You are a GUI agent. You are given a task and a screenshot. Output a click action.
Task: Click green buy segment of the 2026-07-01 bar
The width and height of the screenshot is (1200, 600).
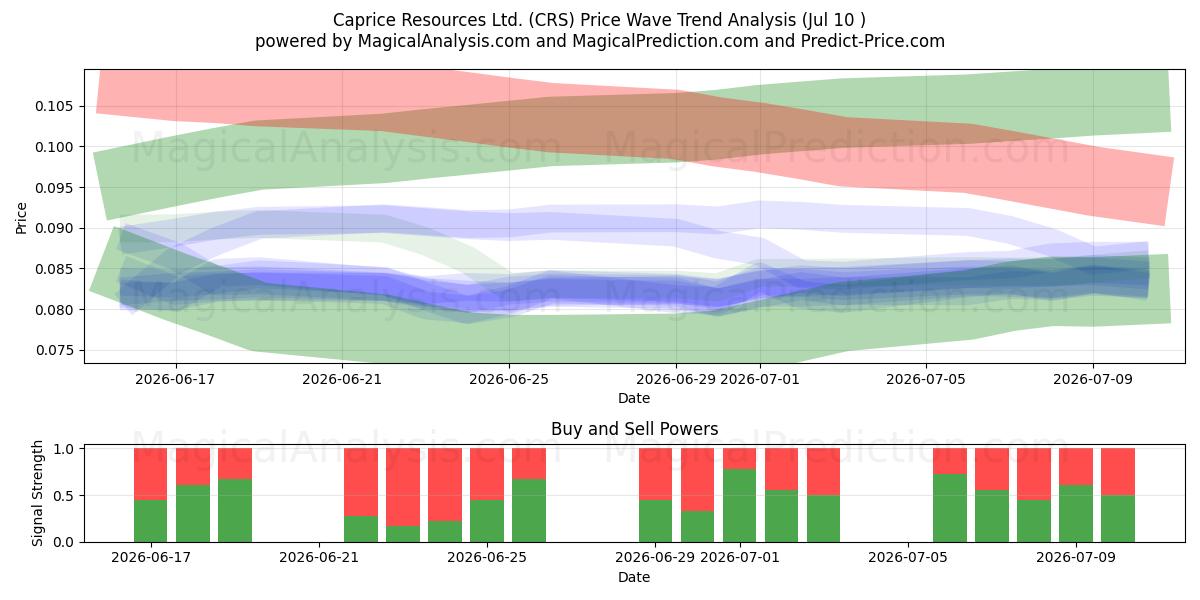(739, 505)
